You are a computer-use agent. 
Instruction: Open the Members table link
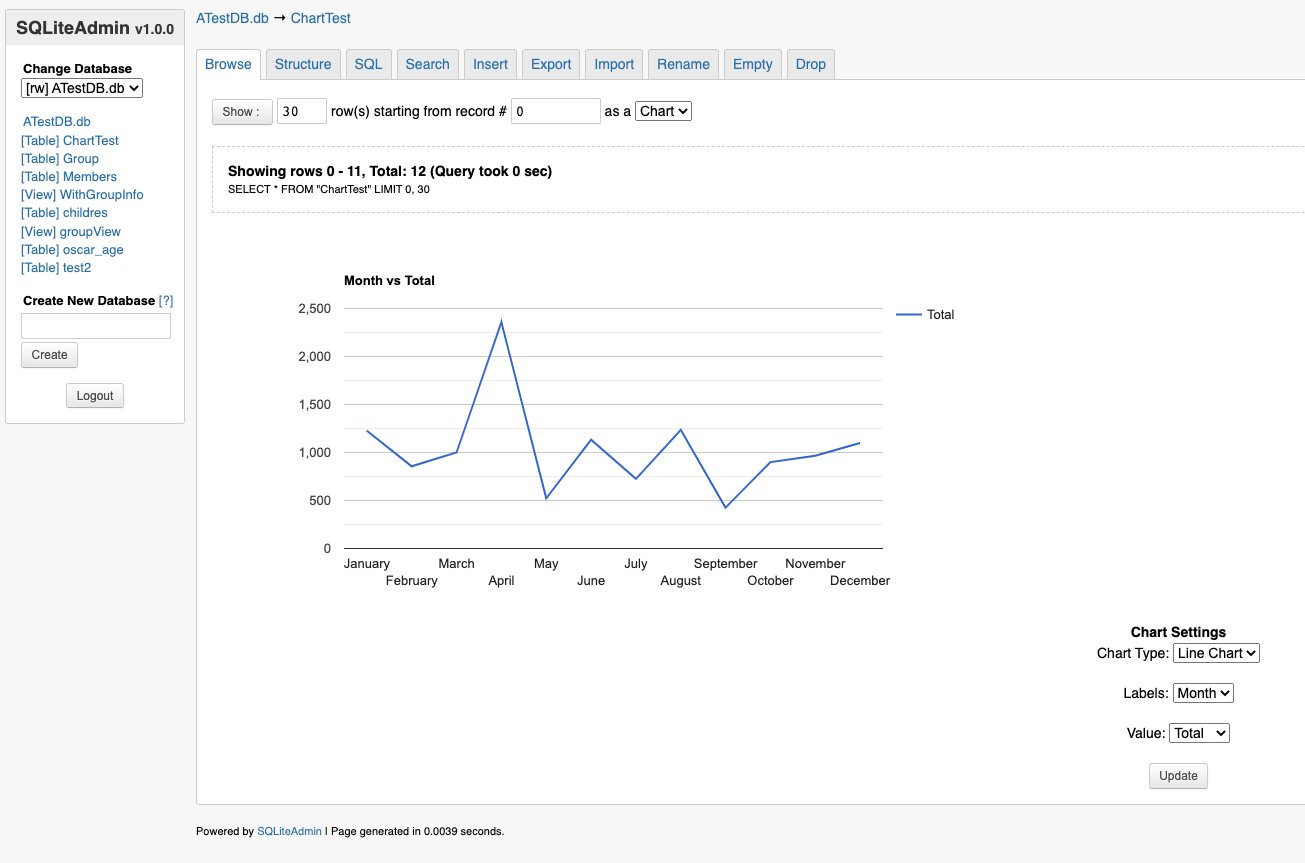coord(69,177)
